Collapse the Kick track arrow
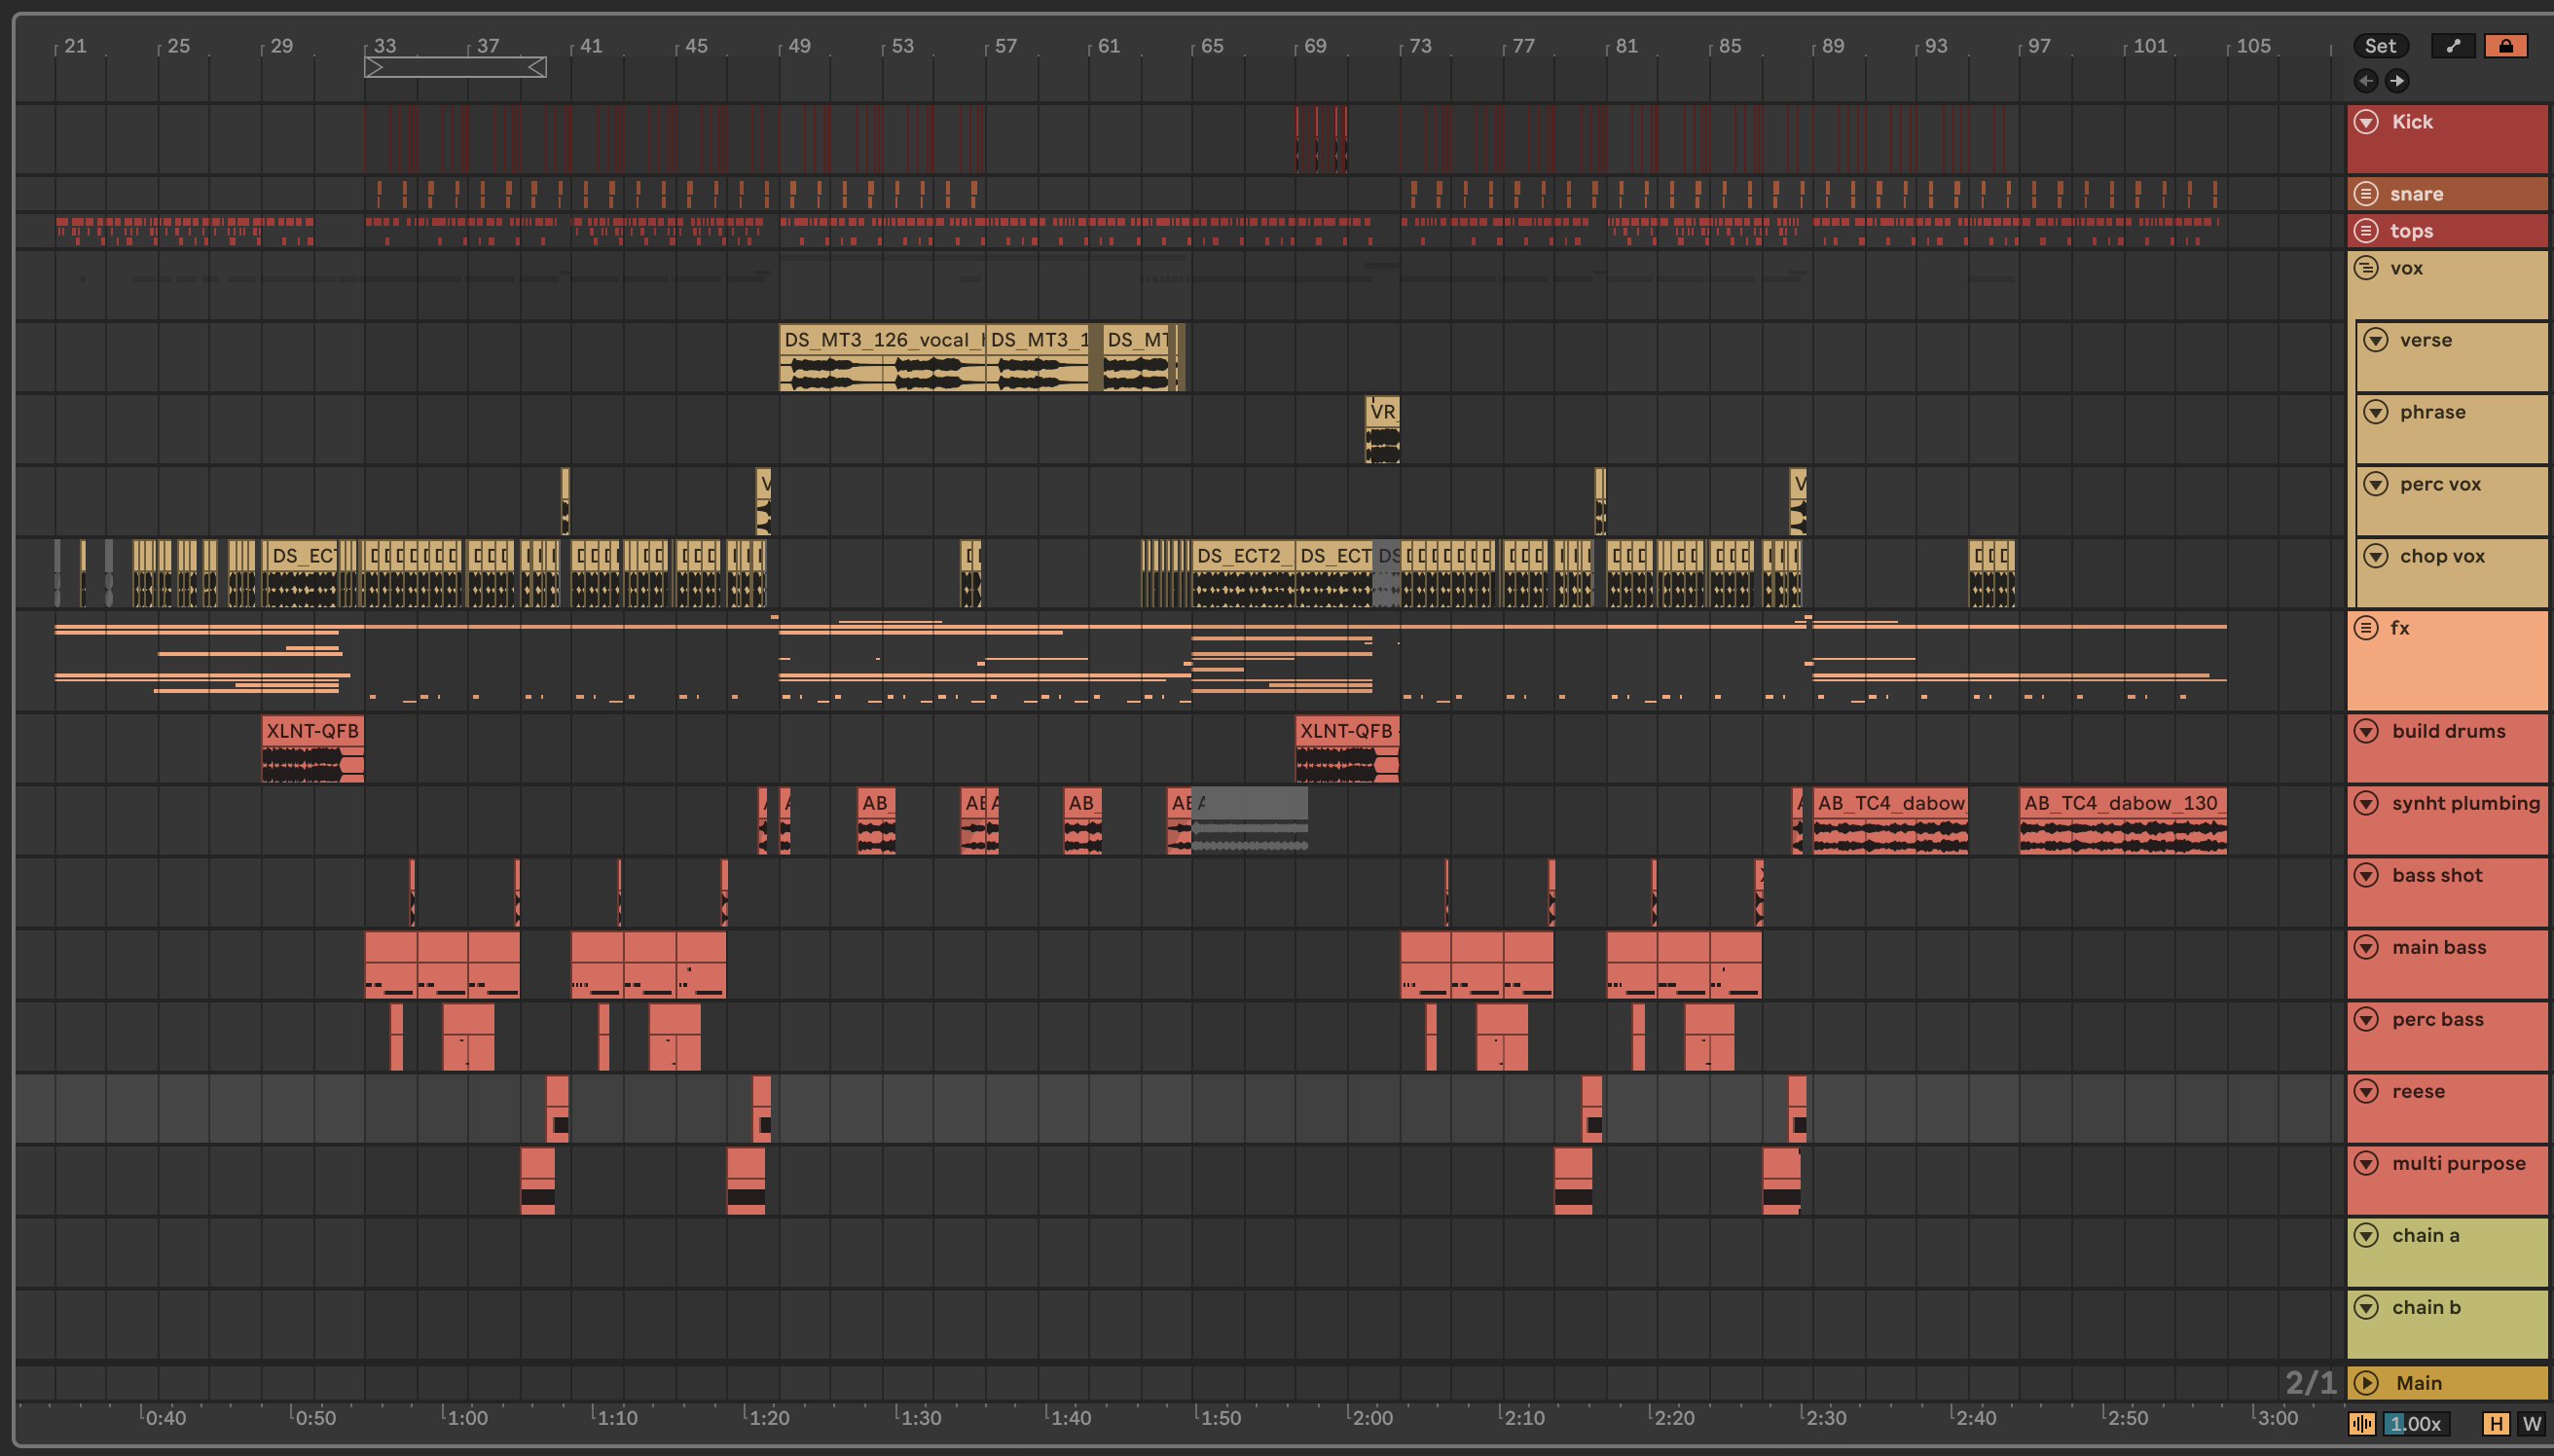 click(x=2366, y=122)
